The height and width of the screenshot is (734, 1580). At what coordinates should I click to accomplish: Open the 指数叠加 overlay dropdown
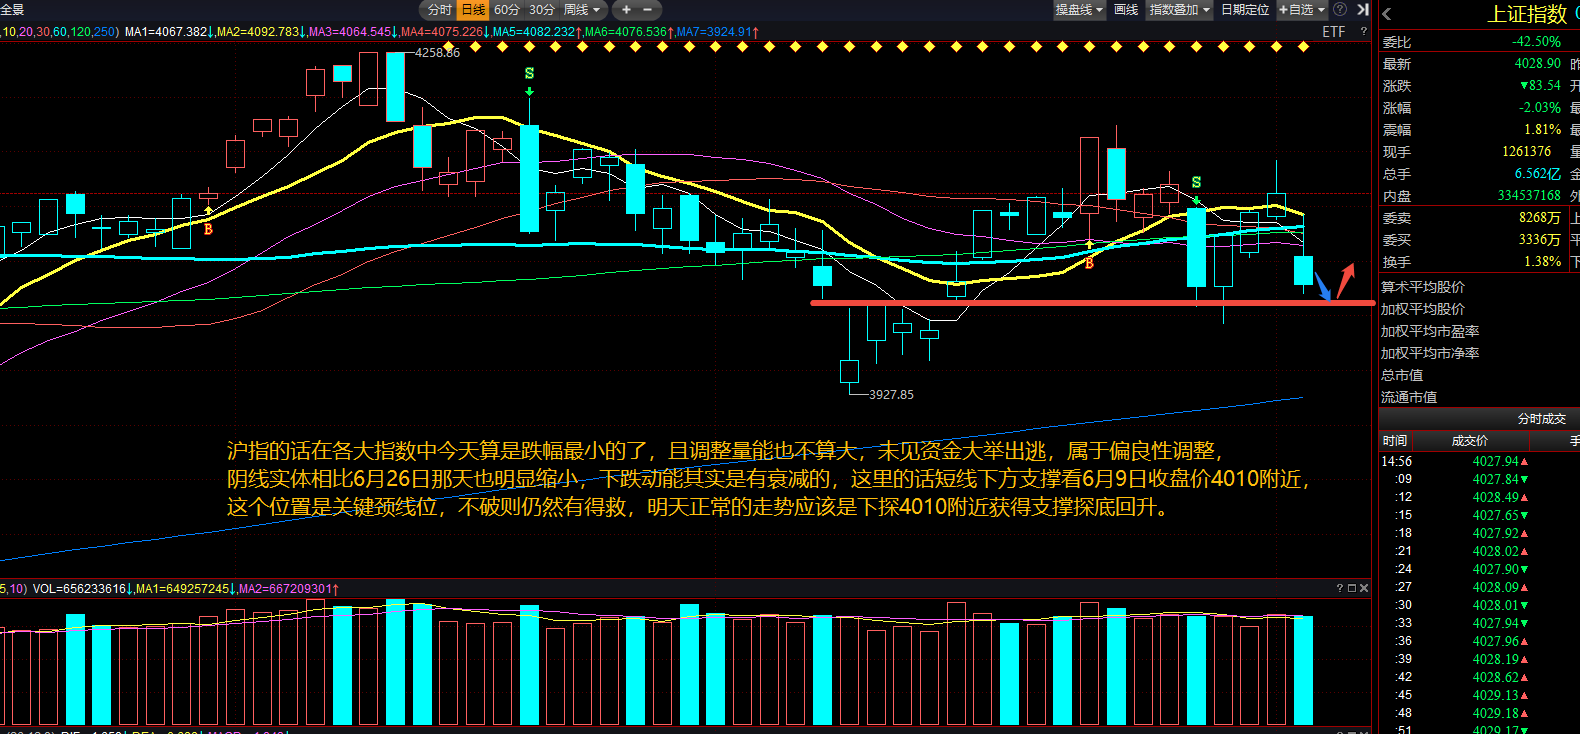(1180, 10)
